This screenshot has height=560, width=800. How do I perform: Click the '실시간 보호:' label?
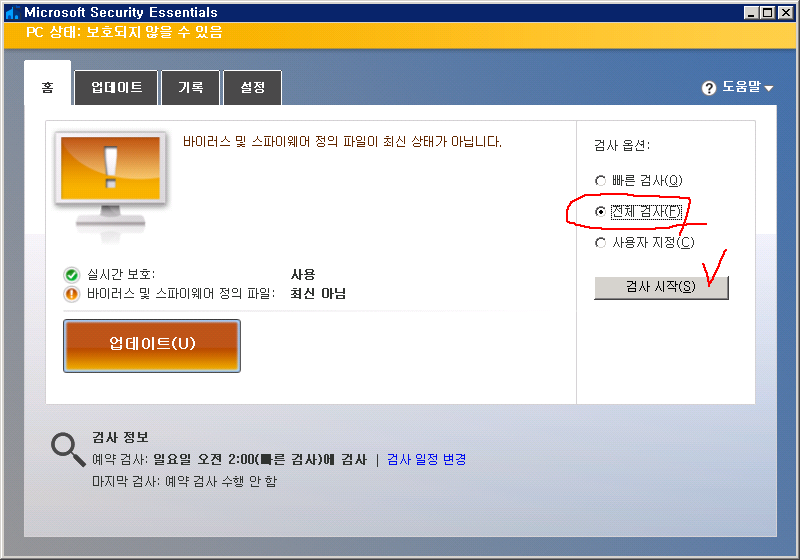click(121, 275)
